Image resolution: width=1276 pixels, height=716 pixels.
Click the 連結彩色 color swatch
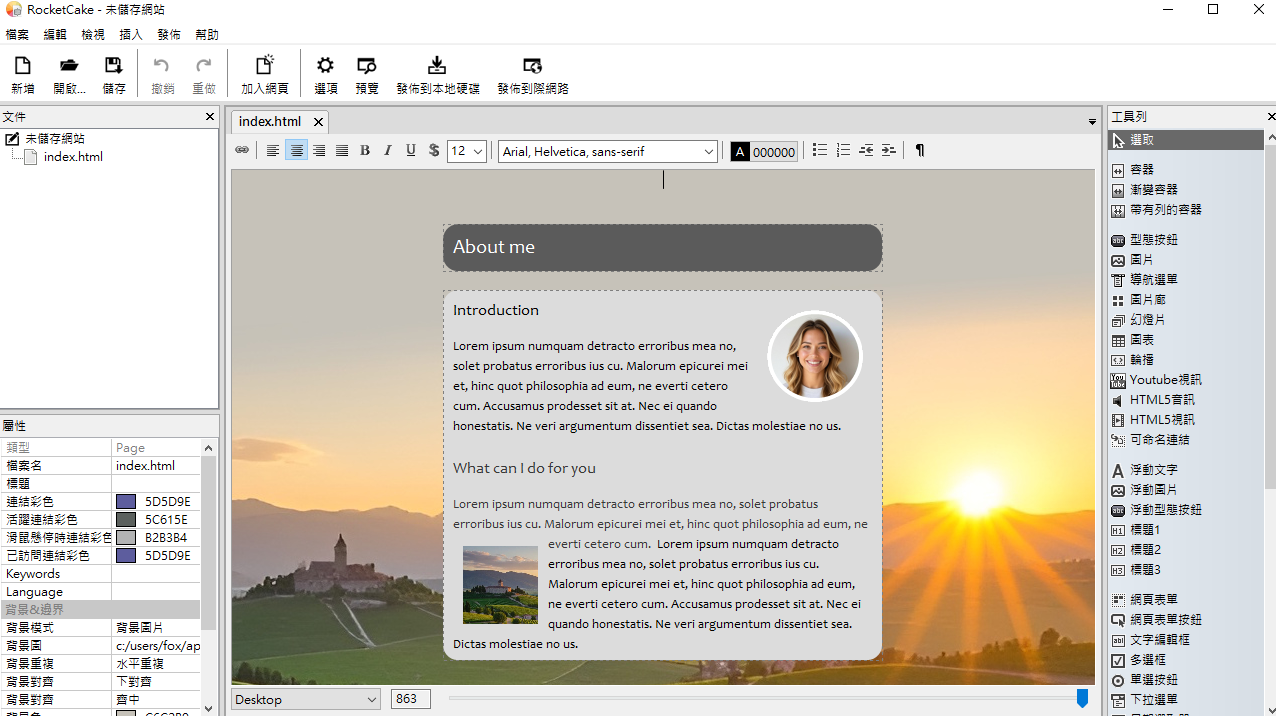tap(126, 502)
